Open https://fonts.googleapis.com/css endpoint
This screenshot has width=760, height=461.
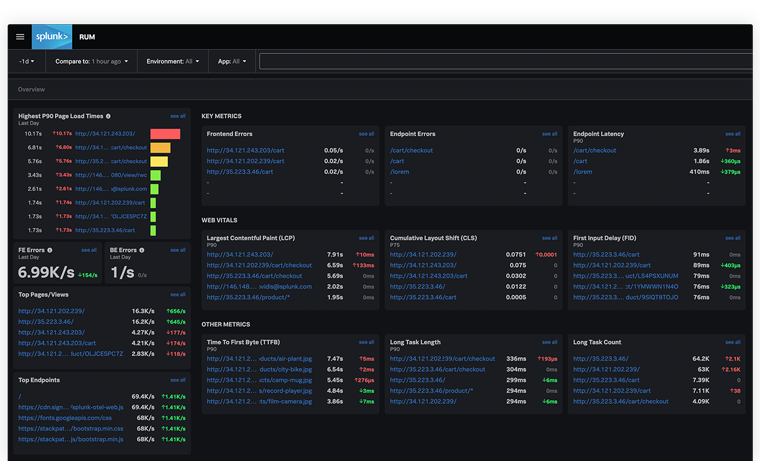coord(65,418)
